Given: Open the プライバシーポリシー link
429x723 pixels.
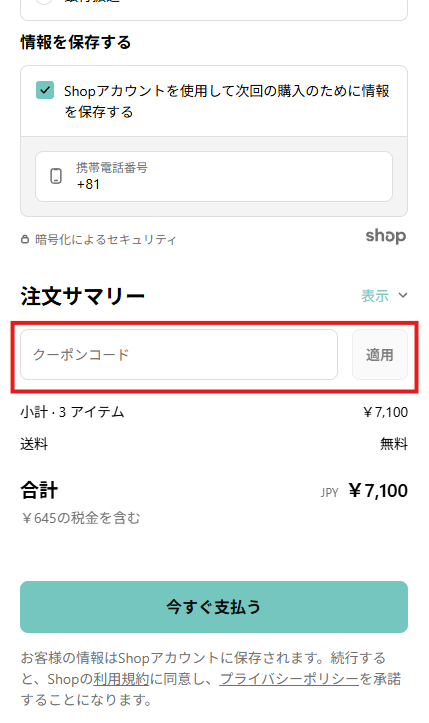Looking at the screenshot, I should (289, 679).
